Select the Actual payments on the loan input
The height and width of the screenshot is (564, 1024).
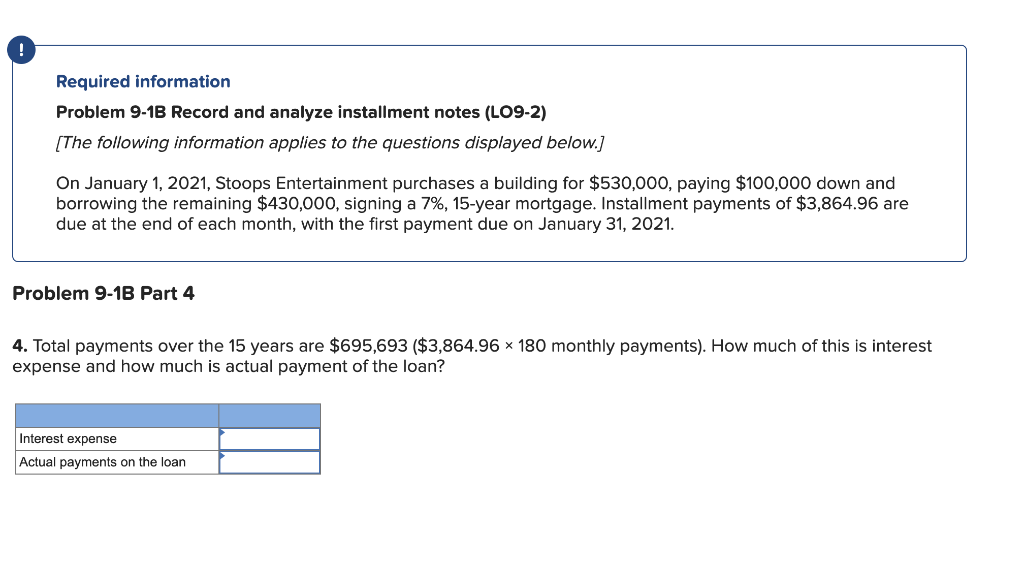[270, 462]
